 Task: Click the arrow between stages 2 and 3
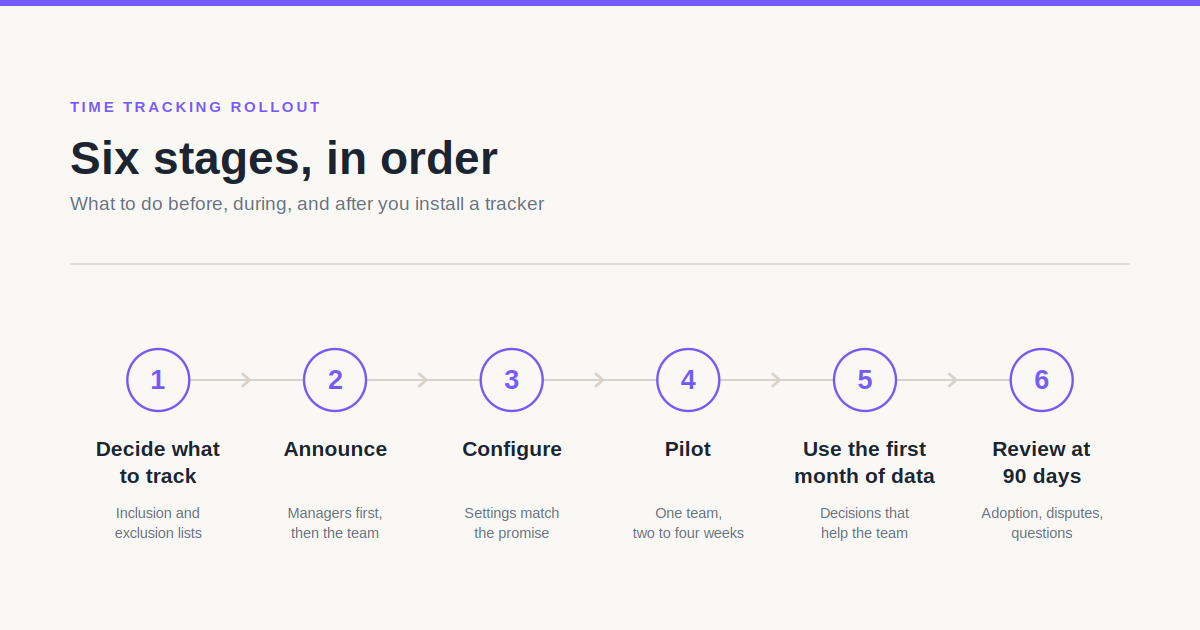click(422, 380)
